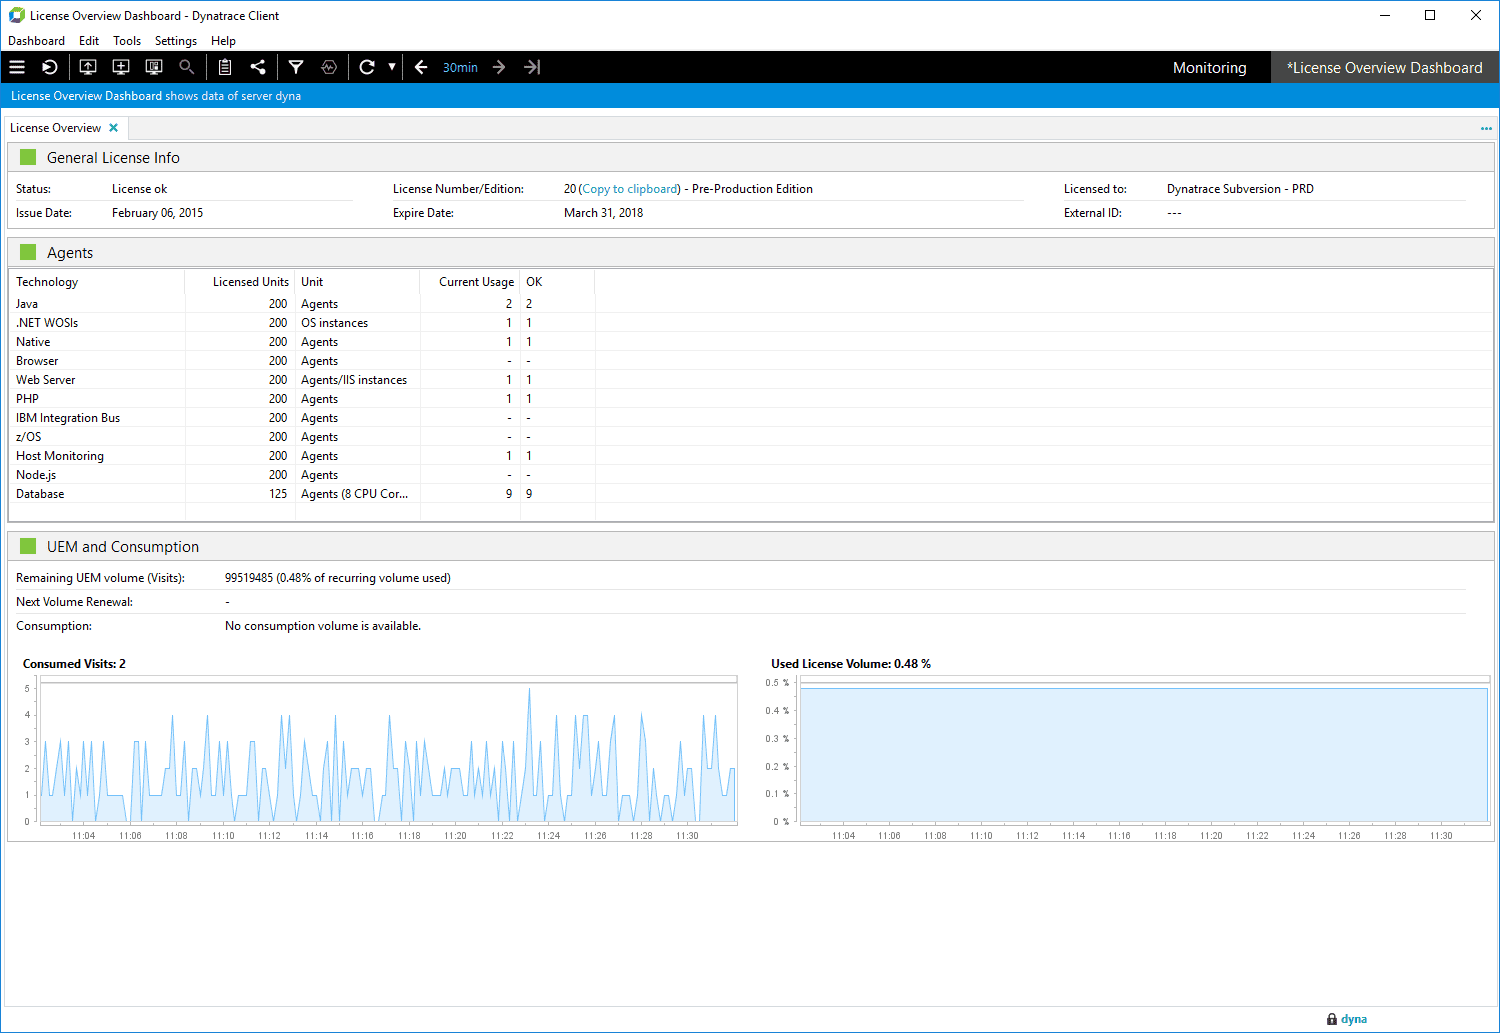Click the OS instances unit cell
This screenshot has width=1500, height=1033.
[x=334, y=323]
